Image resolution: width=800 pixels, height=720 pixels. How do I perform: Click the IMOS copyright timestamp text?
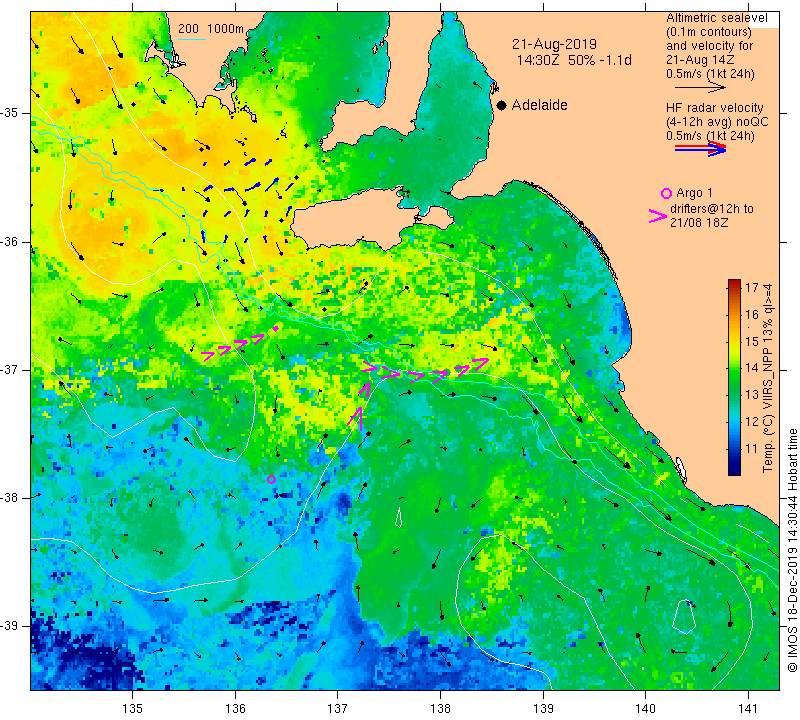(x=792, y=550)
